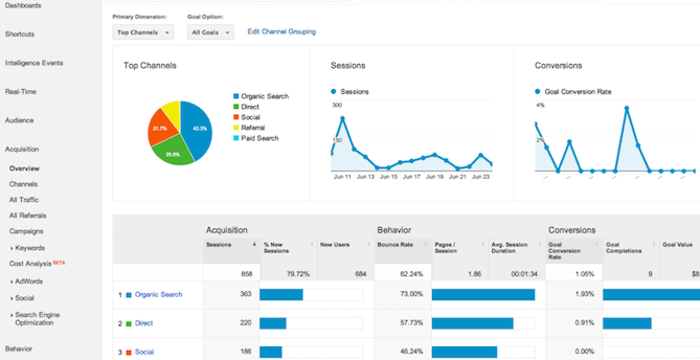Image resolution: width=700 pixels, height=360 pixels.
Task: Click the Goal Conversion Rate legend dot
Action: [x=538, y=92]
